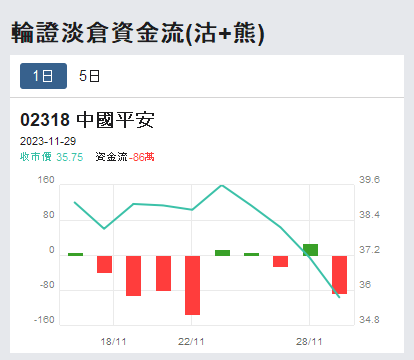Click the last red bar on the right

point(339,275)
